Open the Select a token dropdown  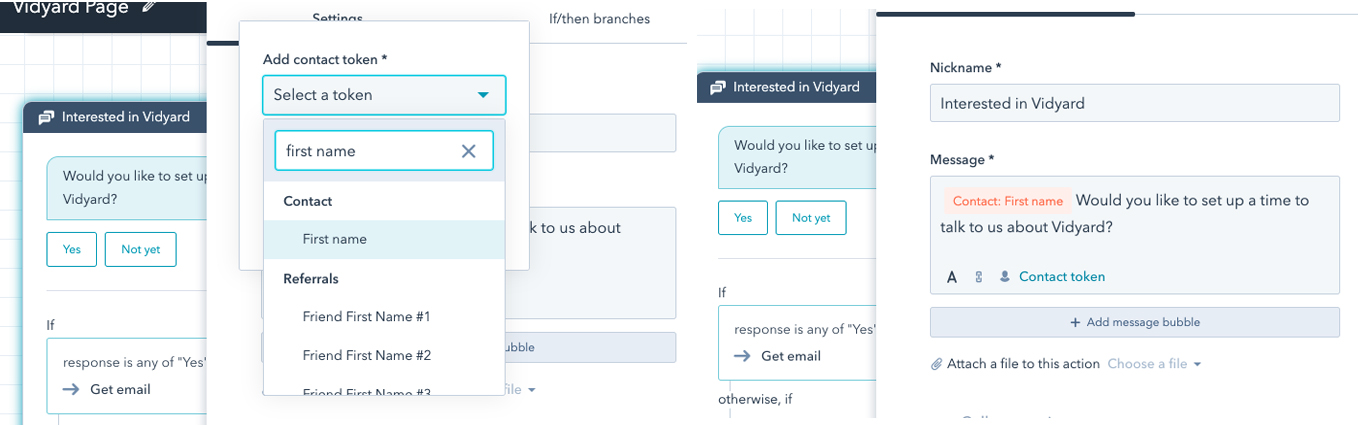click(384, 95)
